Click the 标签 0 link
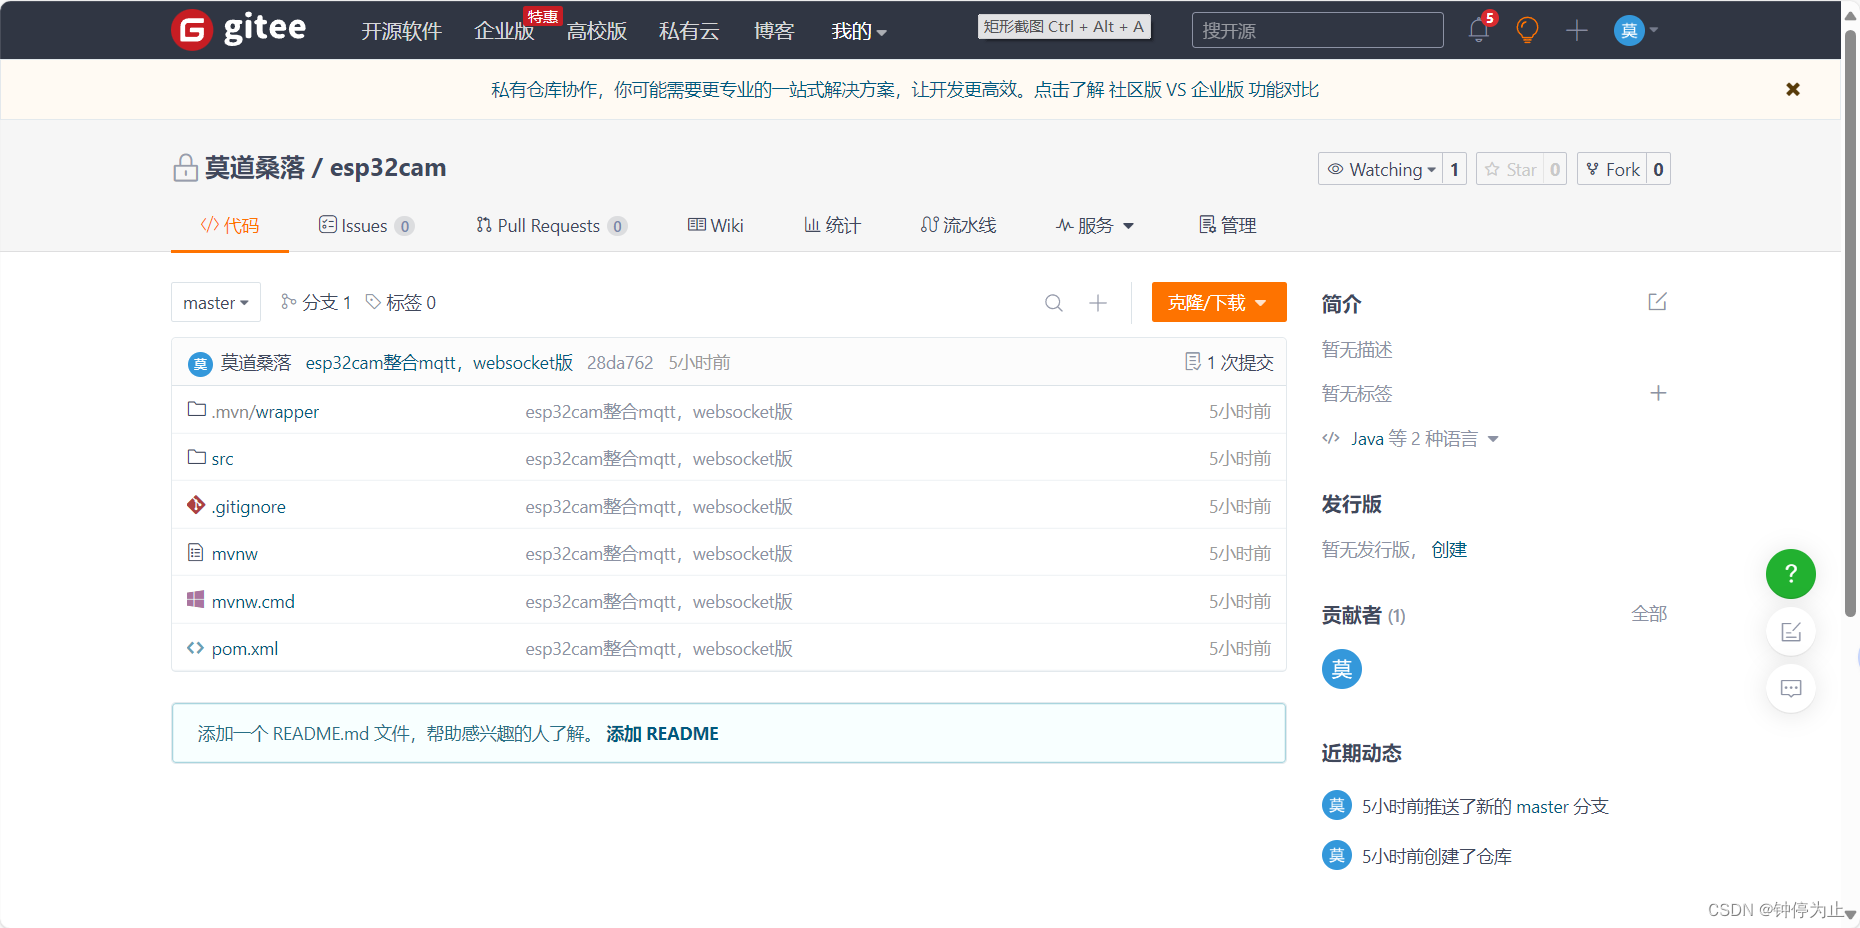Screen dimensions: 1860x928 [x=401, y=302]
